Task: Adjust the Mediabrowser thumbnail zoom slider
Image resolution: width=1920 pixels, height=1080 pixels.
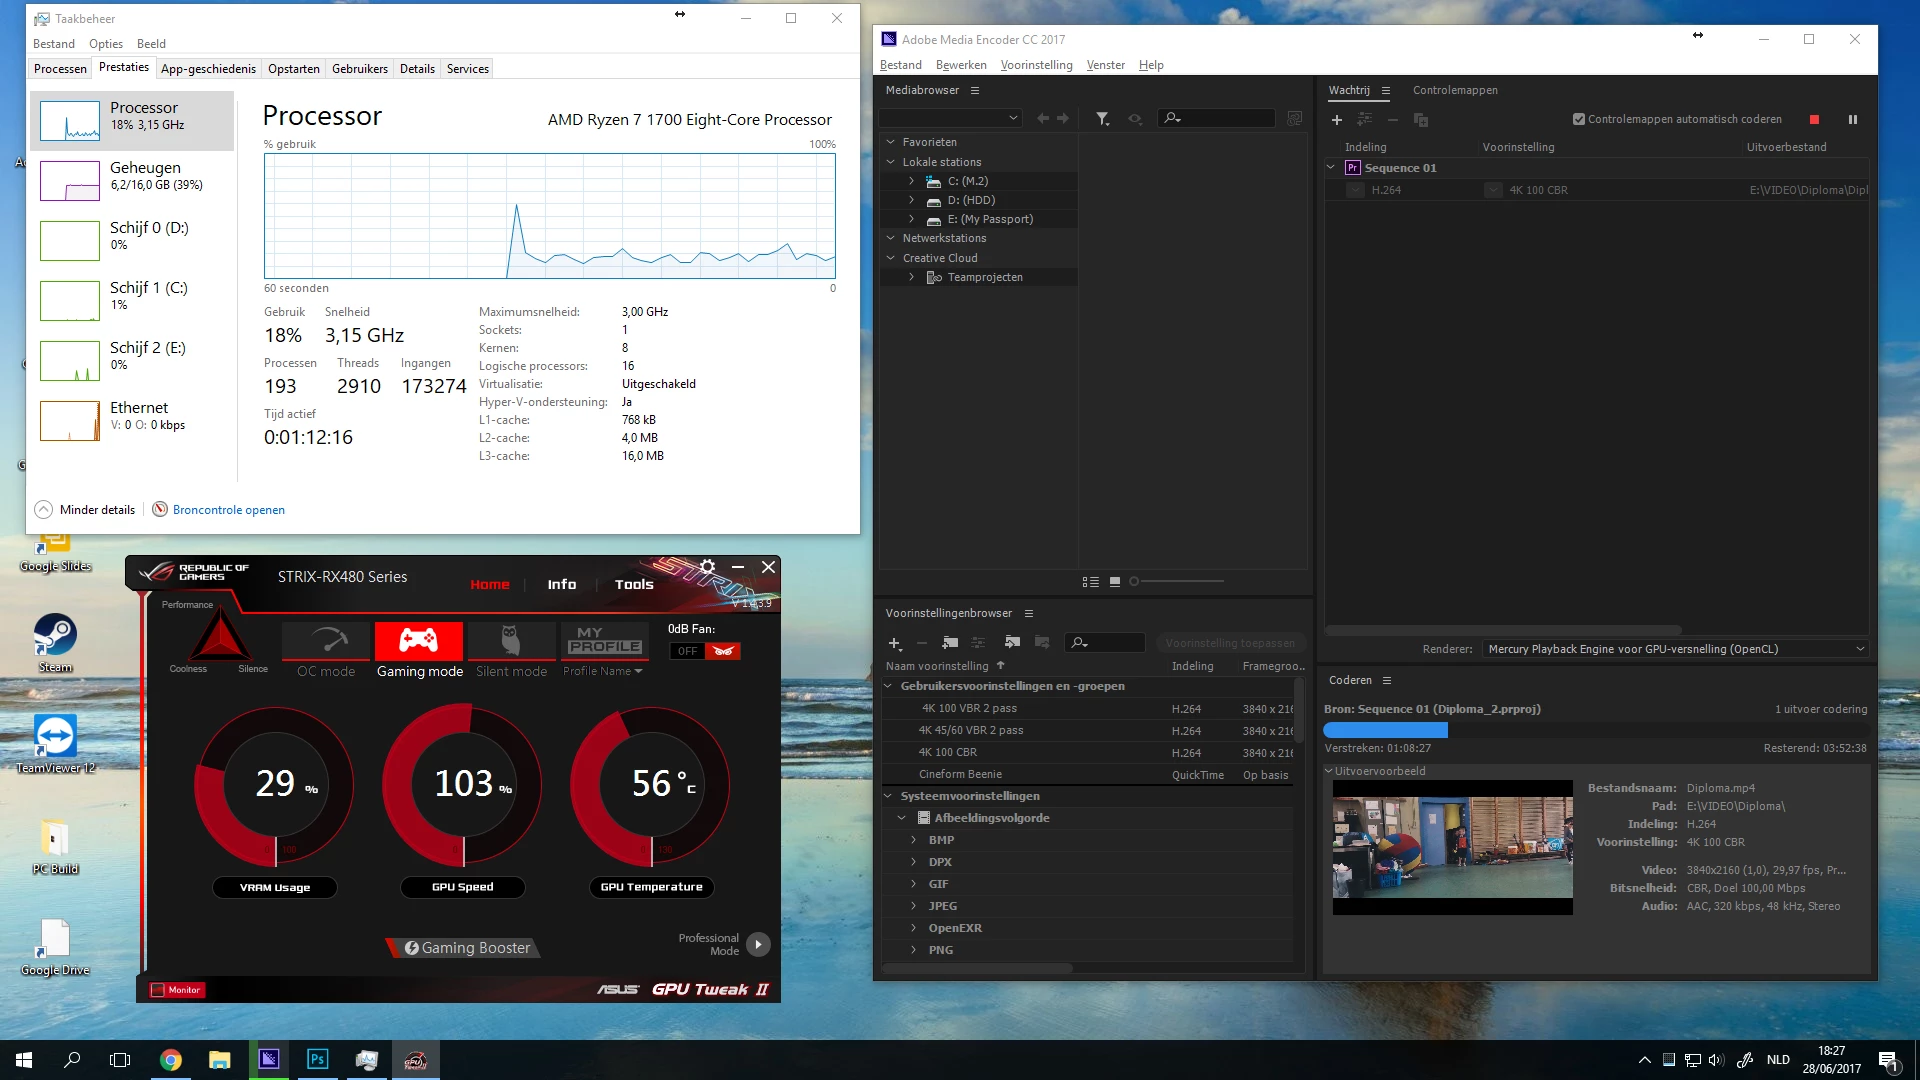Action: pyautogui.click(x=1135, y=581)
